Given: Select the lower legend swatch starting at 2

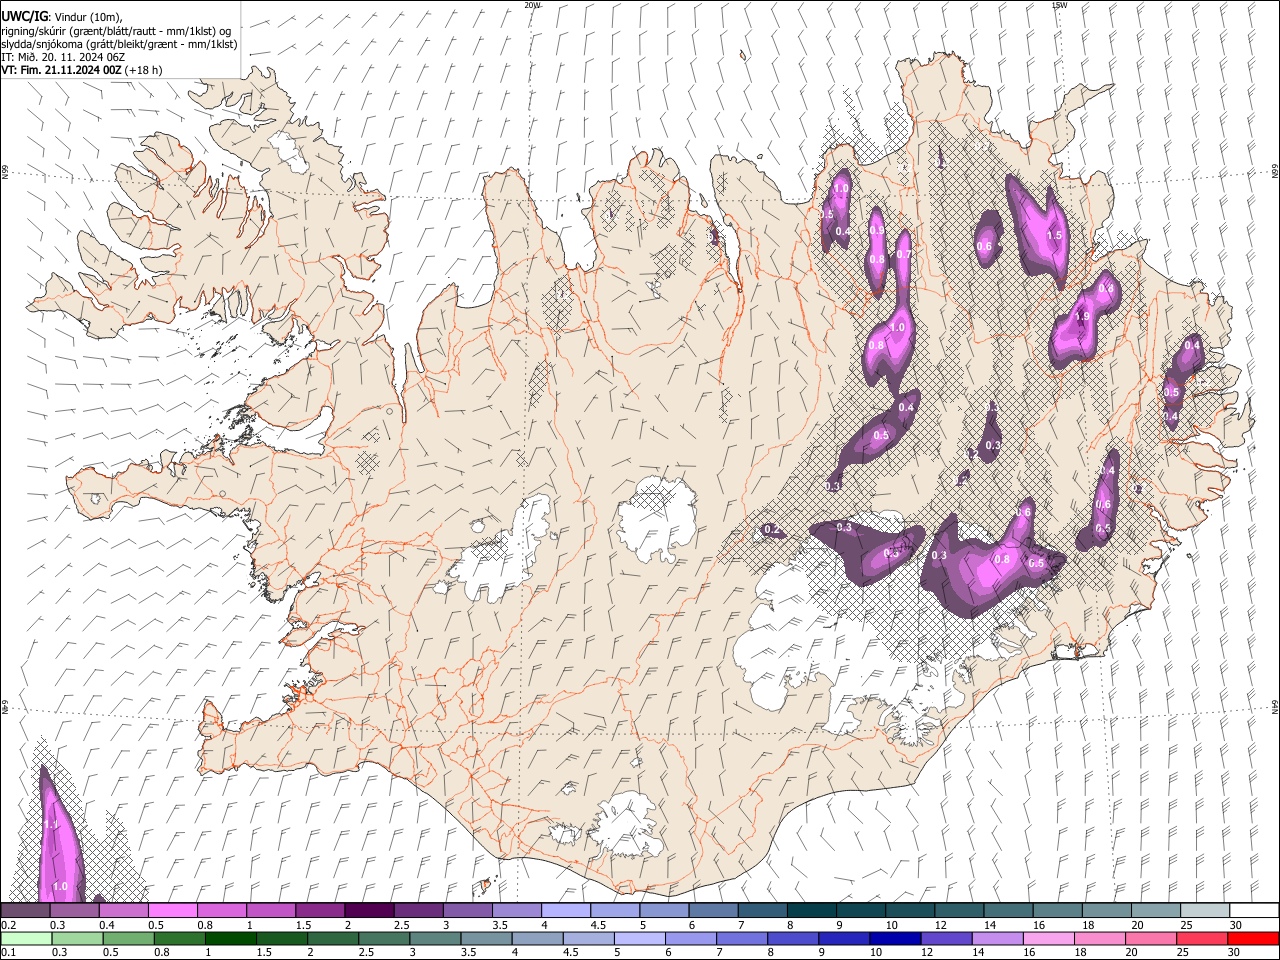Looking at the screenshot, I should pos(332,939).
